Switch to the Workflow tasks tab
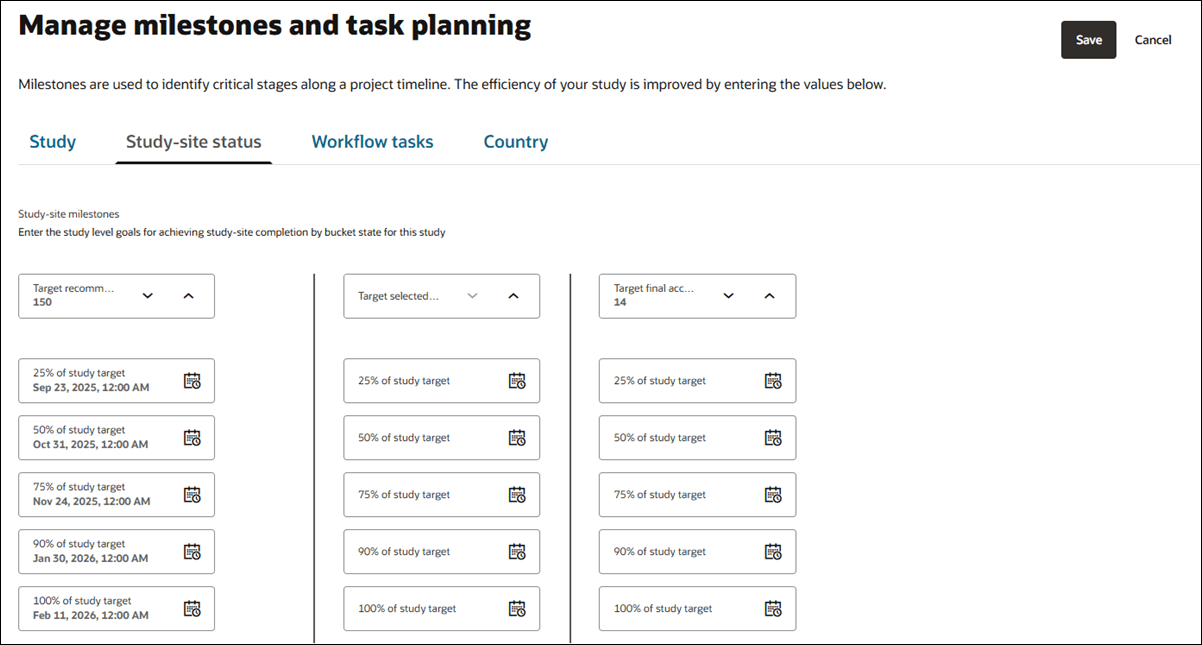 pyautogui.click(x=372, y=141)
